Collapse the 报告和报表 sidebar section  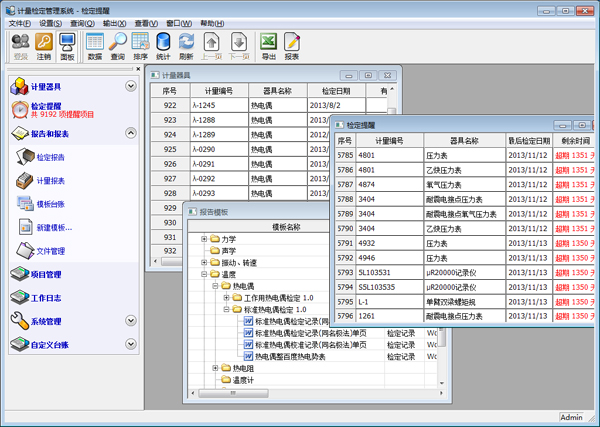tap(130, 133)
